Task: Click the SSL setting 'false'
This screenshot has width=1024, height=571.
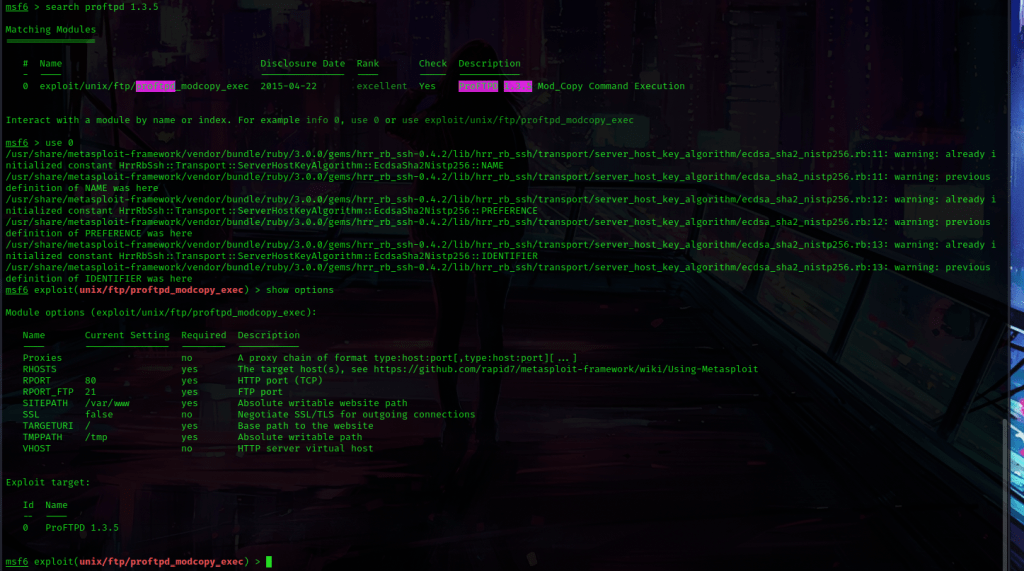Action: (x=99, y=414)
